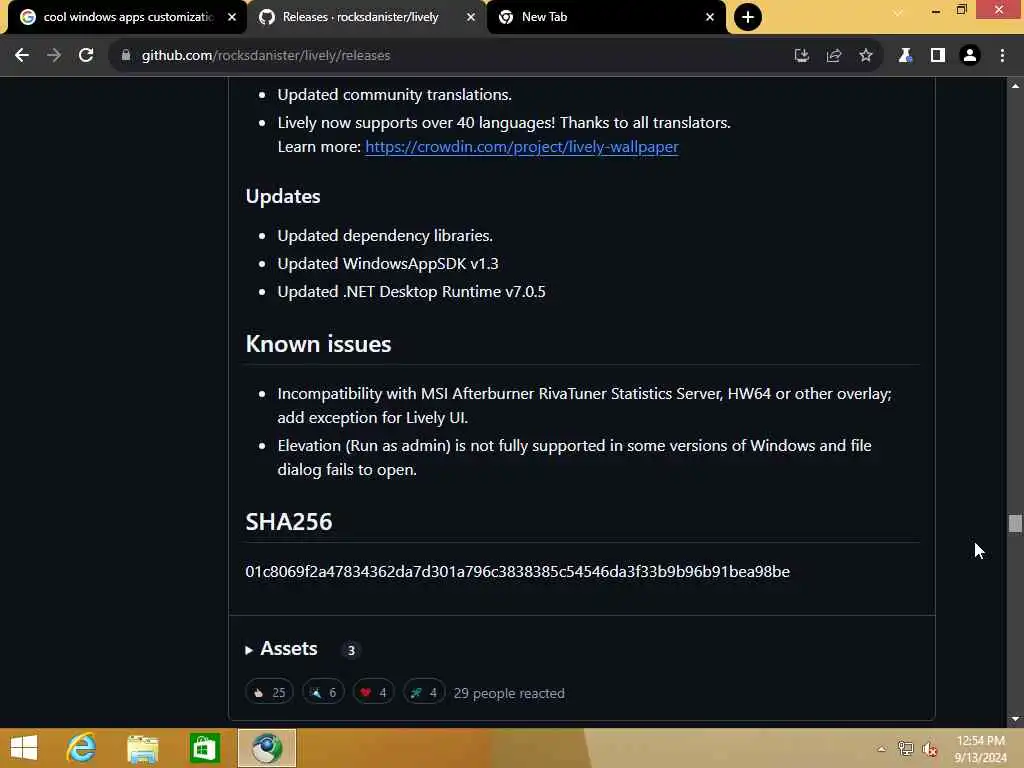
Task: Click the scrollbar down arrow
Action: (x=1015, y=719)
